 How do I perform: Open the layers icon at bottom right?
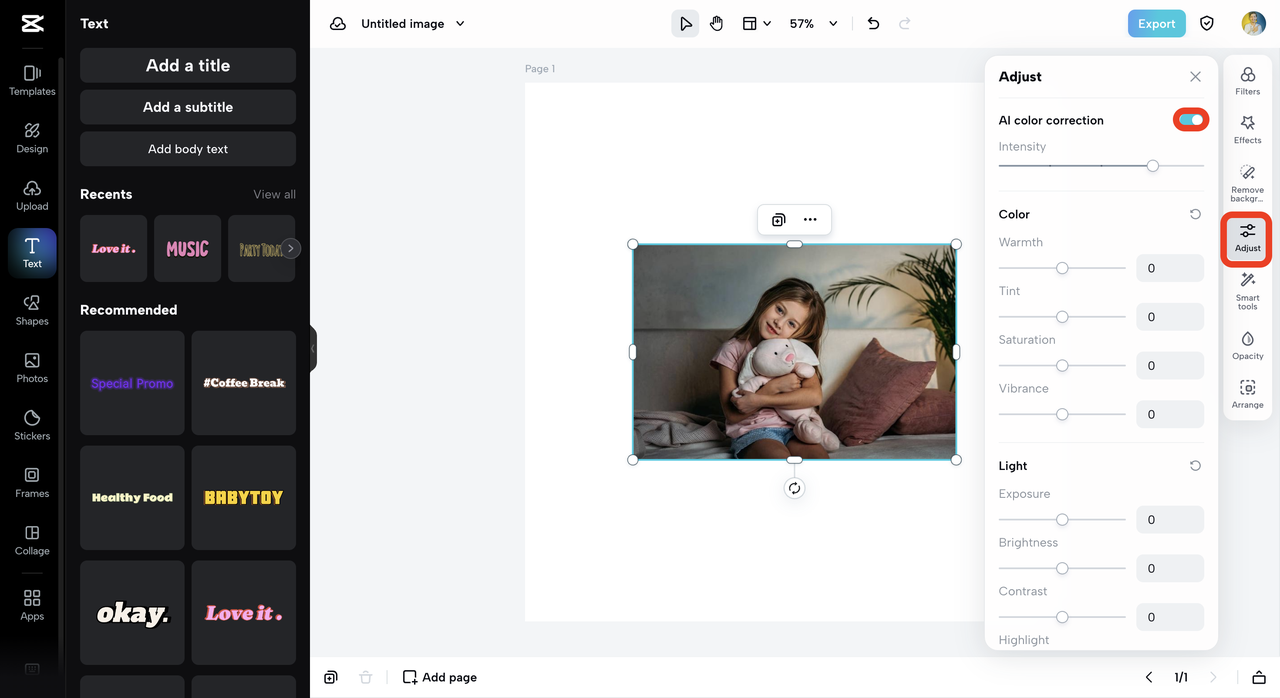click(x=1259, y=677)
